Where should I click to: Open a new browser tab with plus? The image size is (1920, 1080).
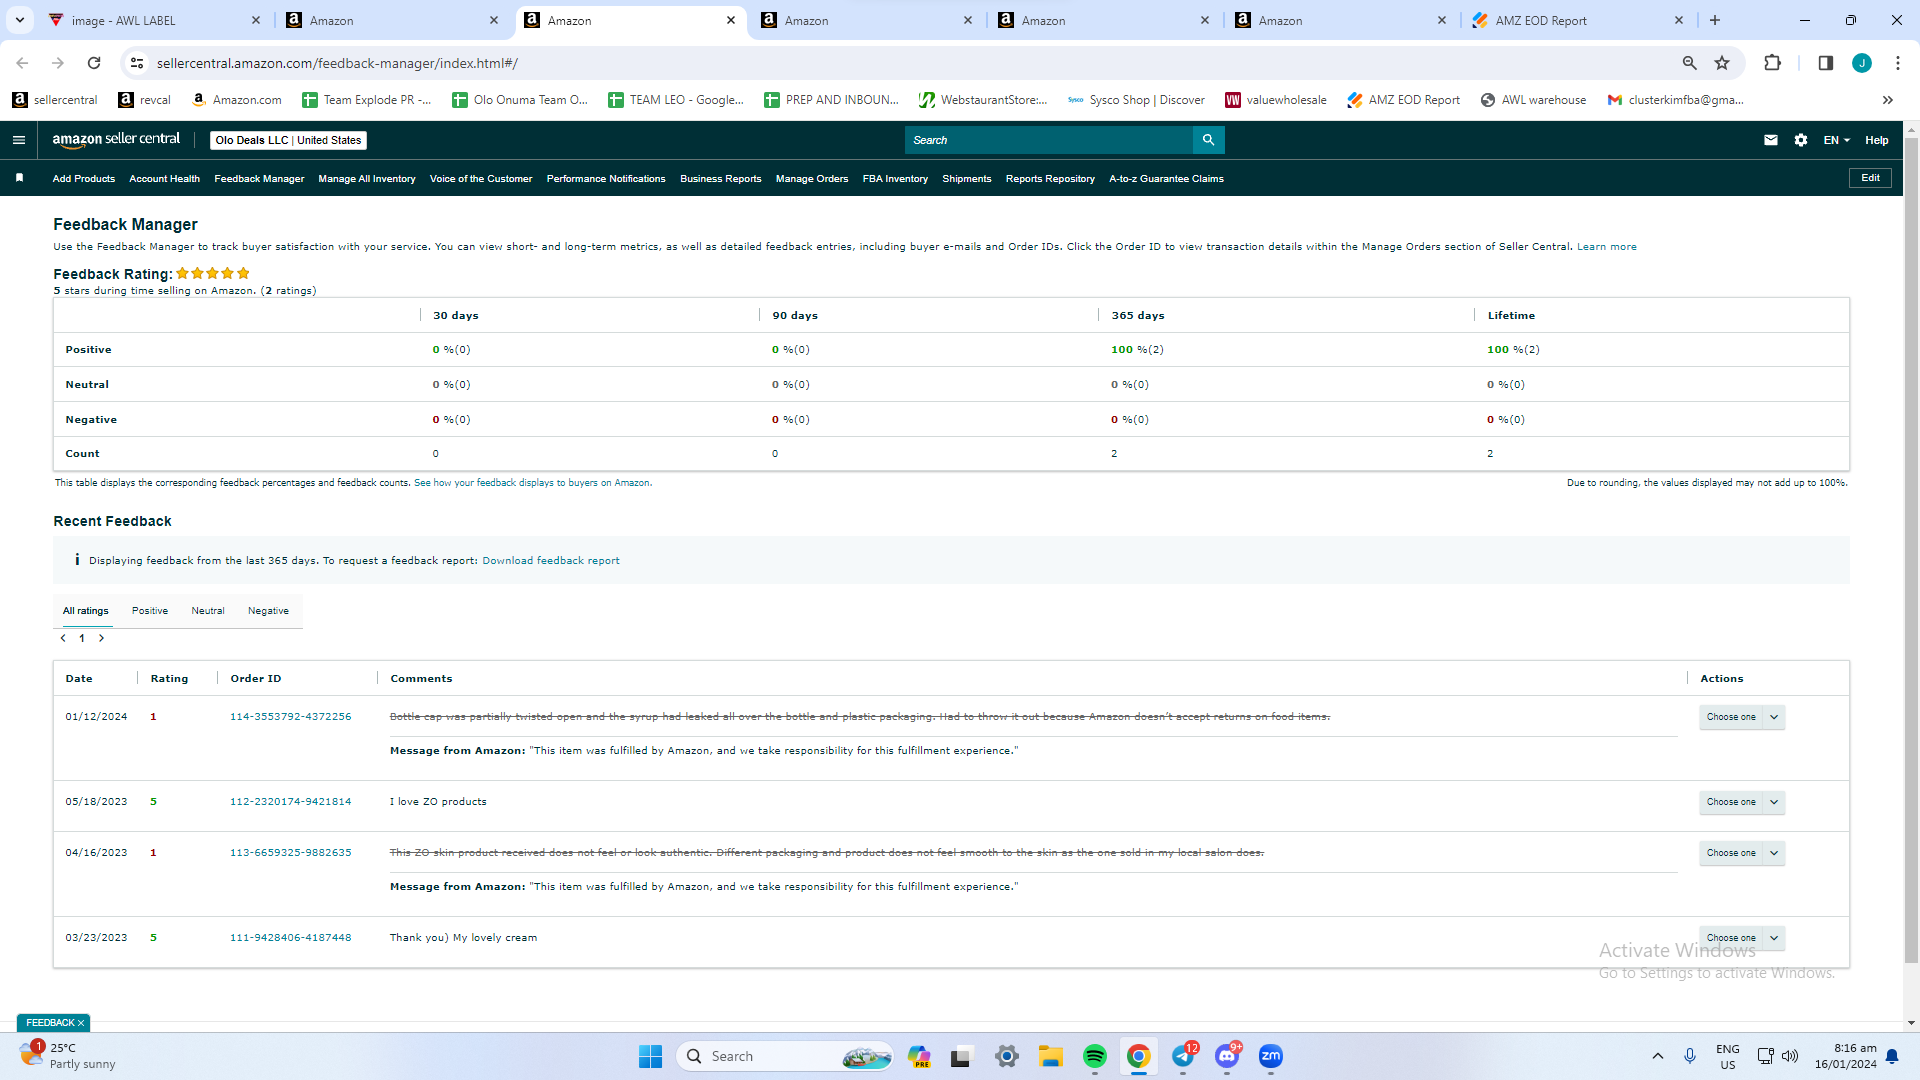click(x=1715, y=20)
